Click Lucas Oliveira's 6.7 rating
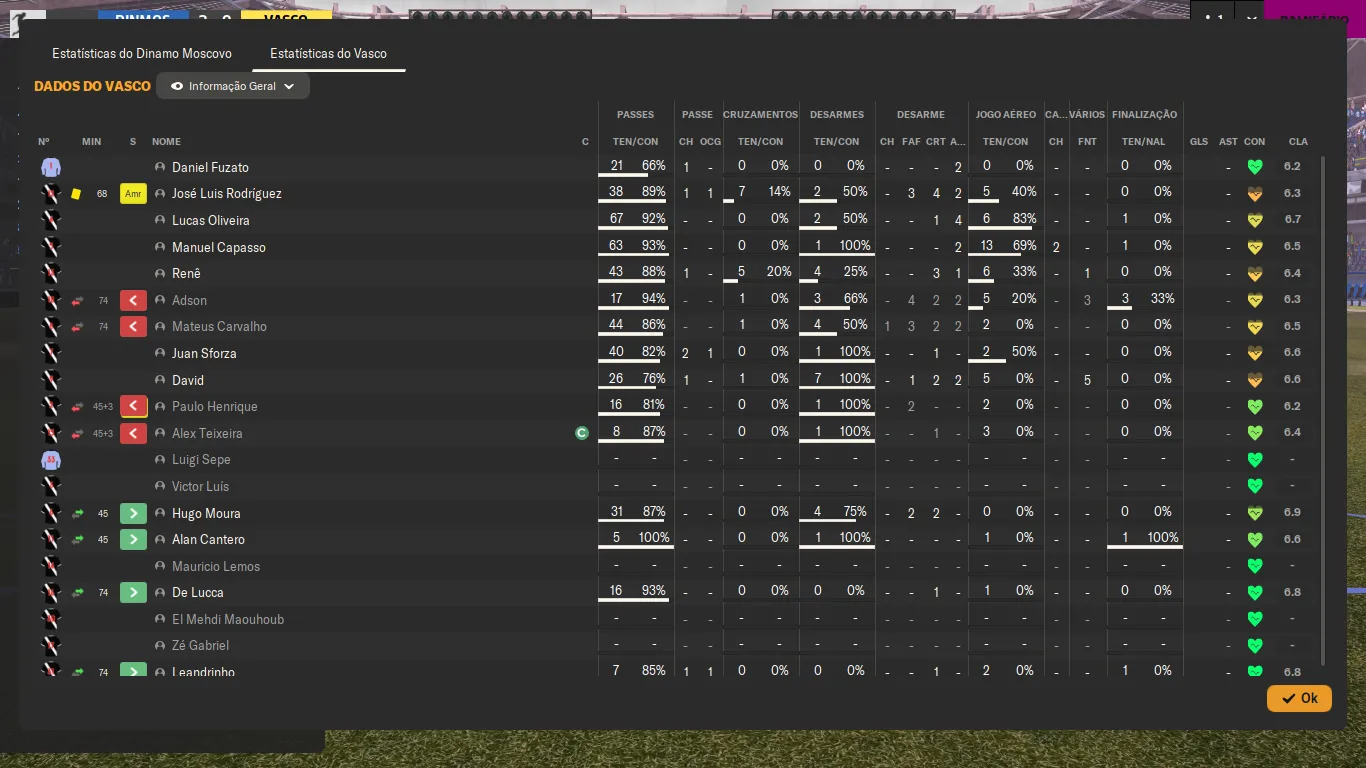Image resolution: width=1366 pixels, height=768 pixels. pos(1293,220)
